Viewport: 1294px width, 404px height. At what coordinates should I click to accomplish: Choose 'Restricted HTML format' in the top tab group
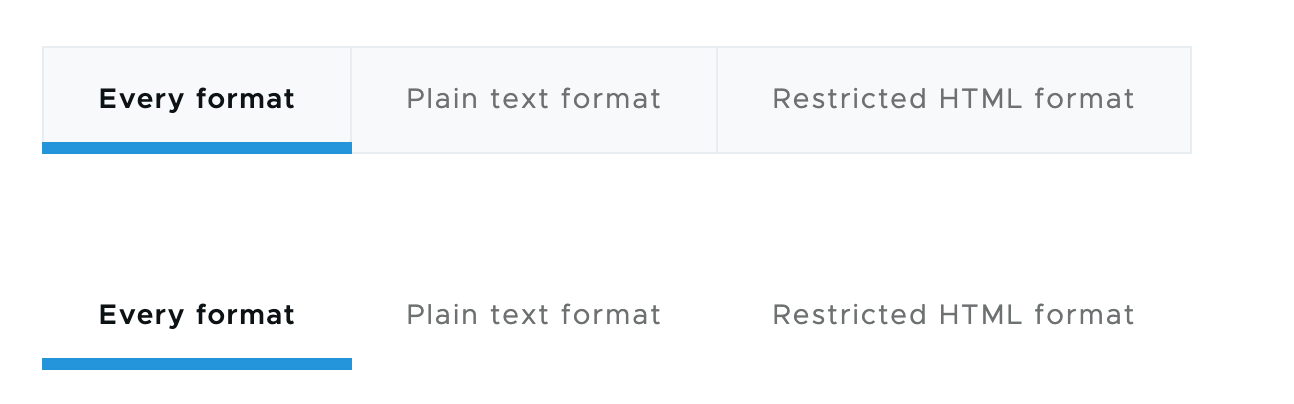point(953,99)
